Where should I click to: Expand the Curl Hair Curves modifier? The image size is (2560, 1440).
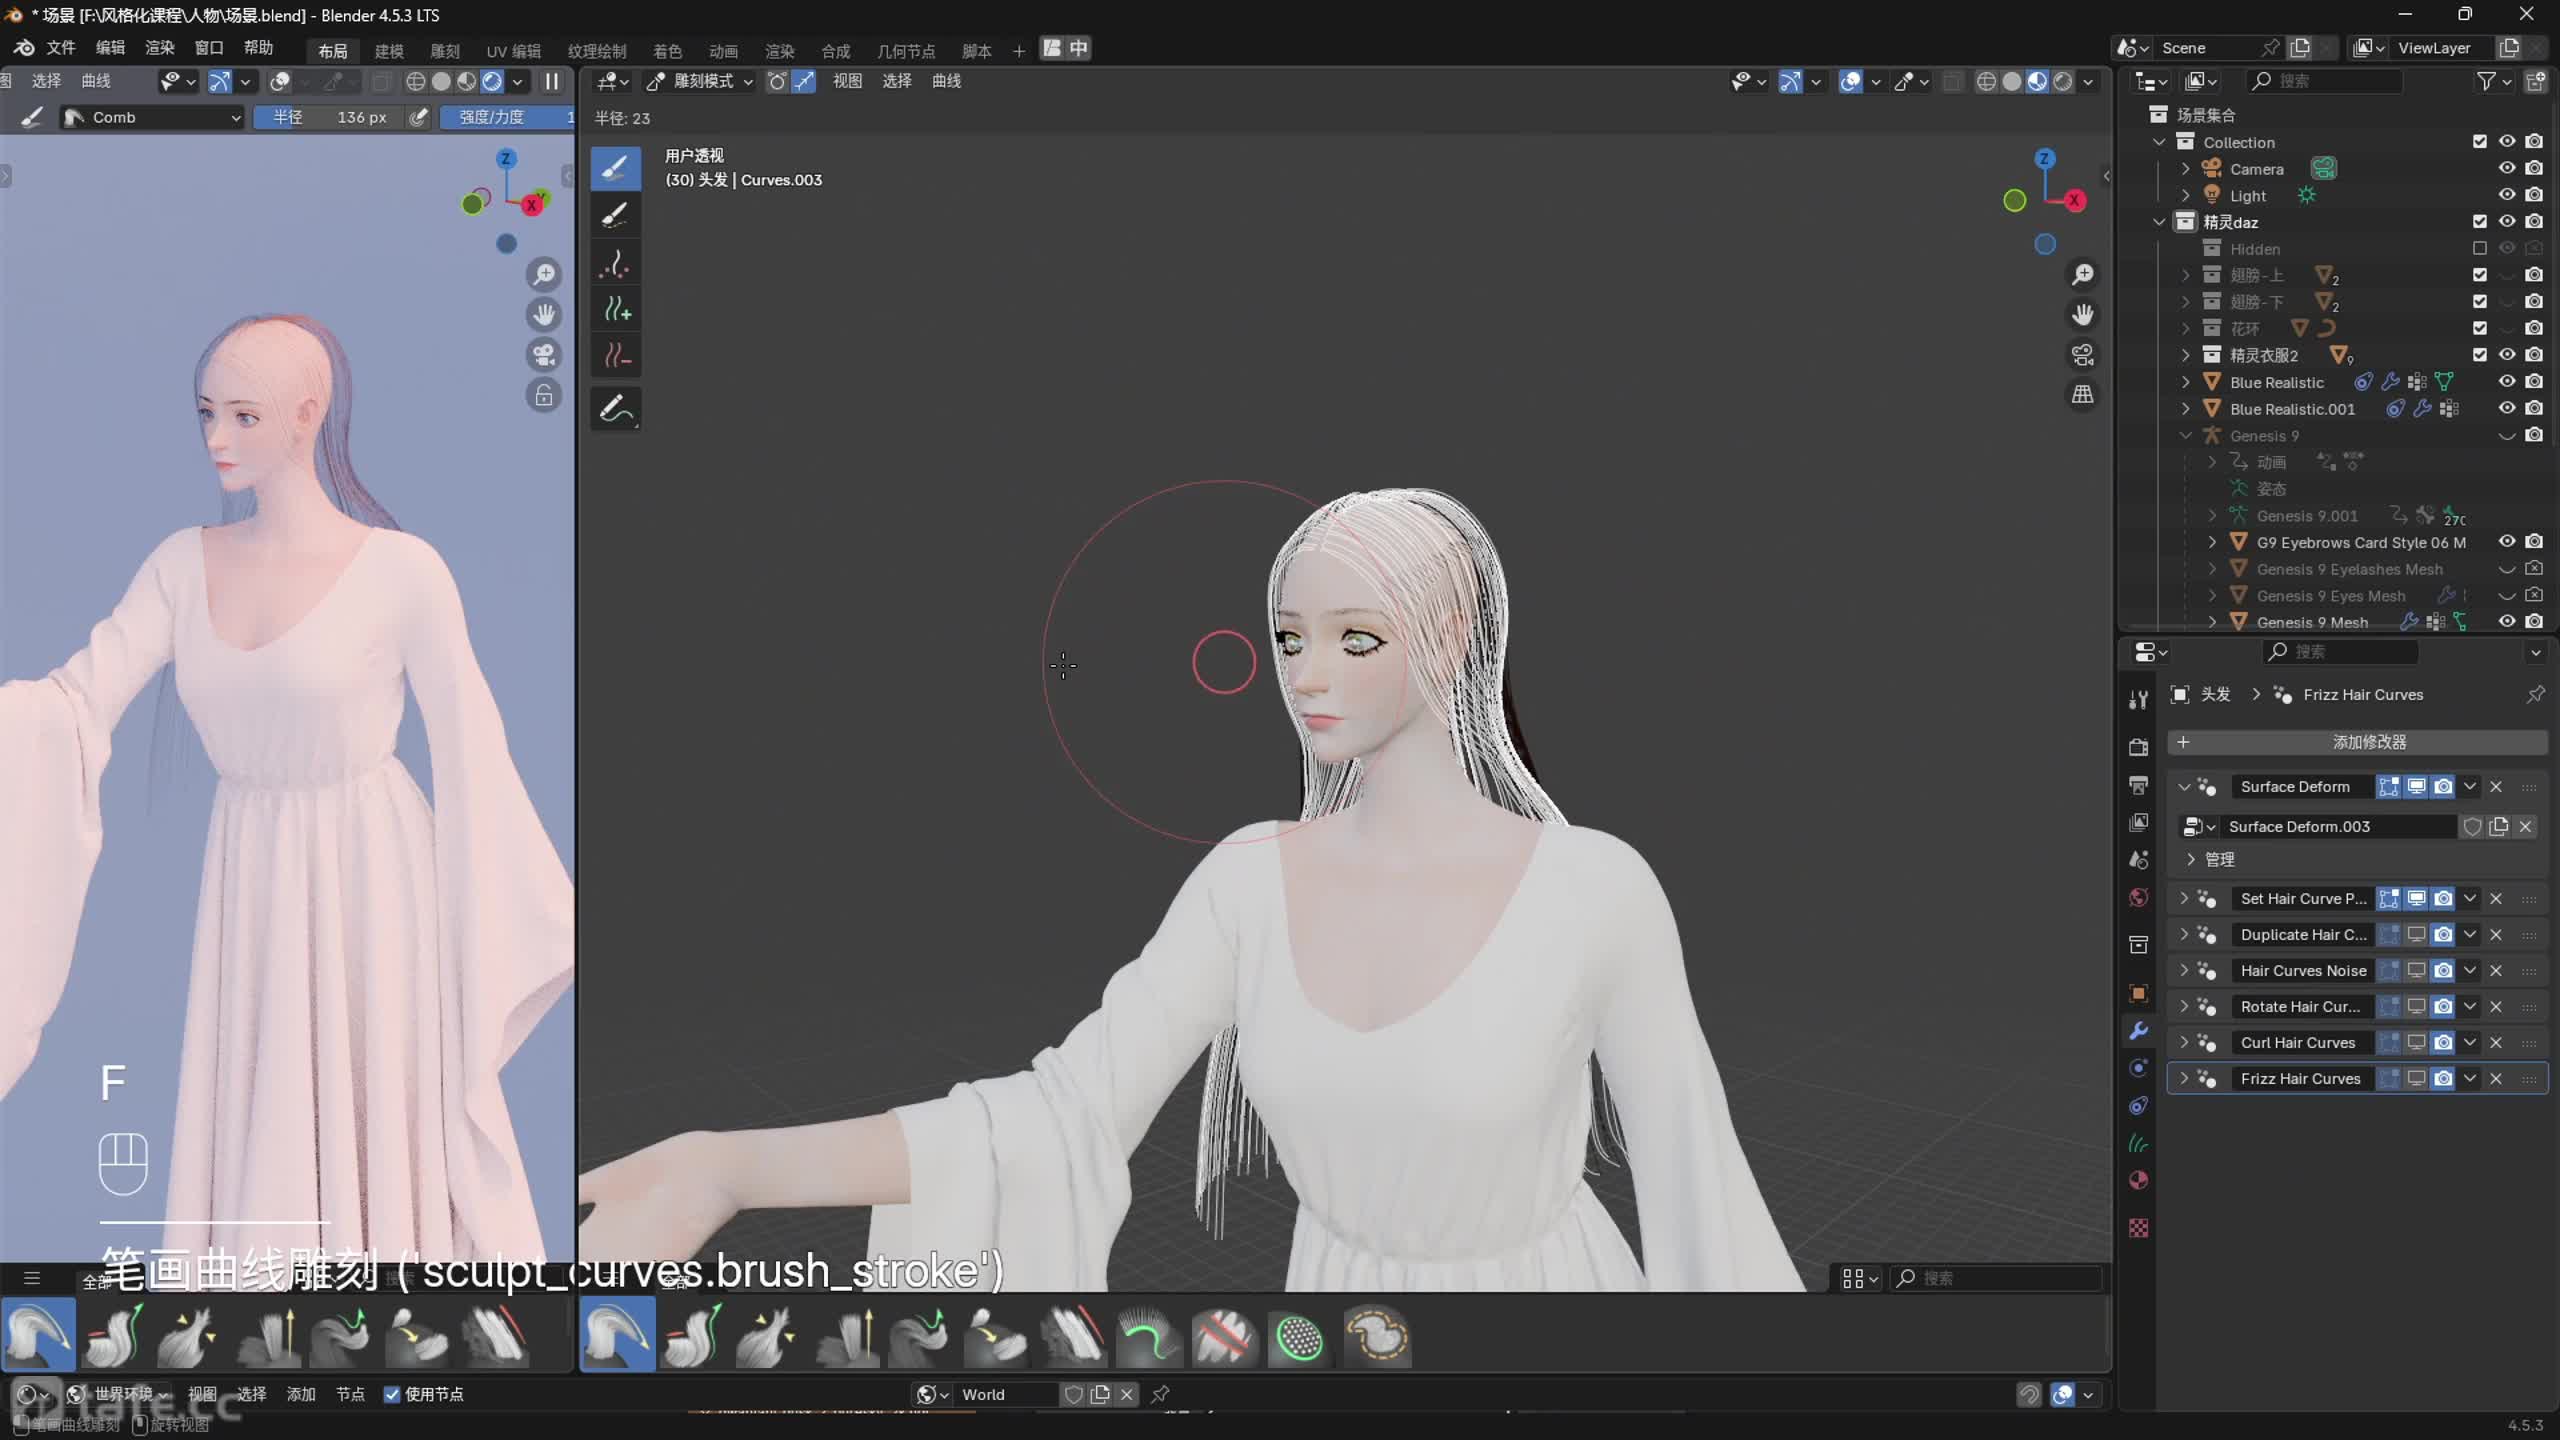click(x=2184, y=1042)
